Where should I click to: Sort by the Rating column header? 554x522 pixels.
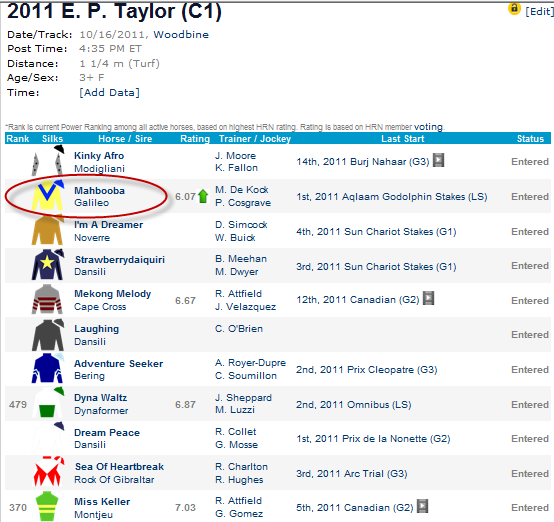click(195, 139)
